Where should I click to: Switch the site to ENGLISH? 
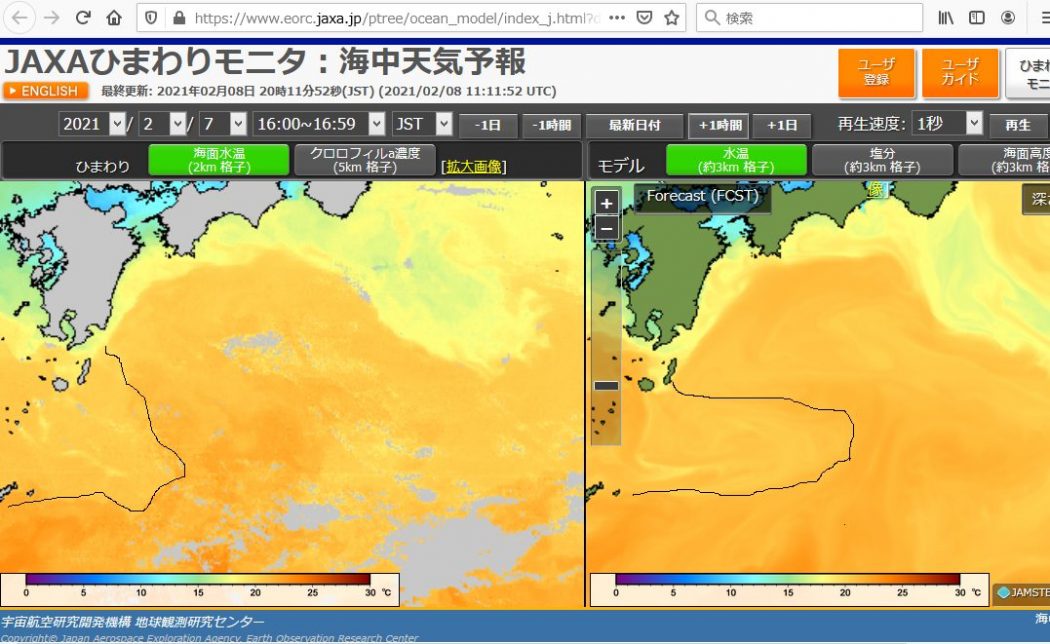point(45,91)
